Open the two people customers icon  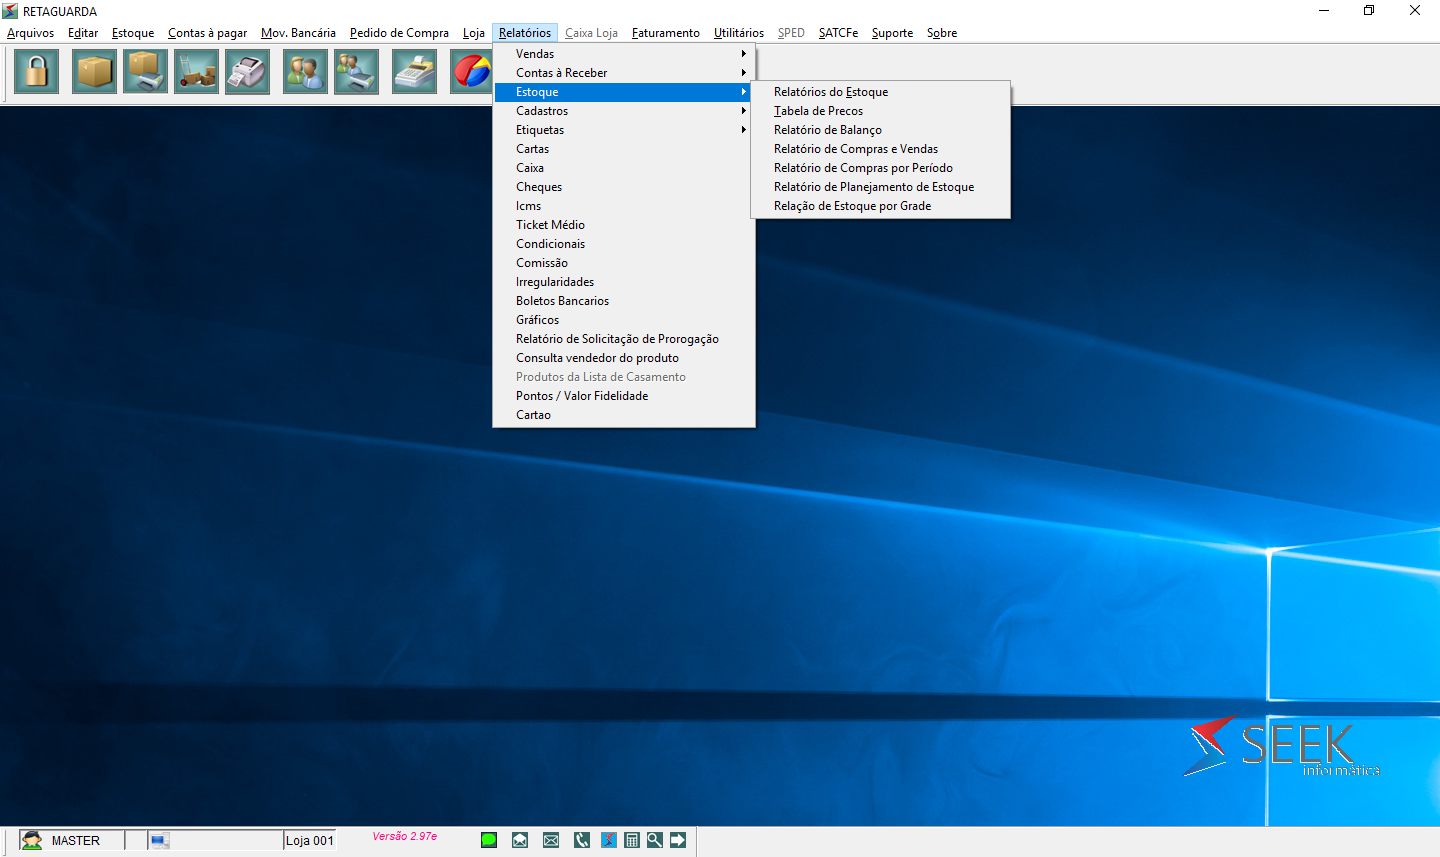click(x=305, y=72)
